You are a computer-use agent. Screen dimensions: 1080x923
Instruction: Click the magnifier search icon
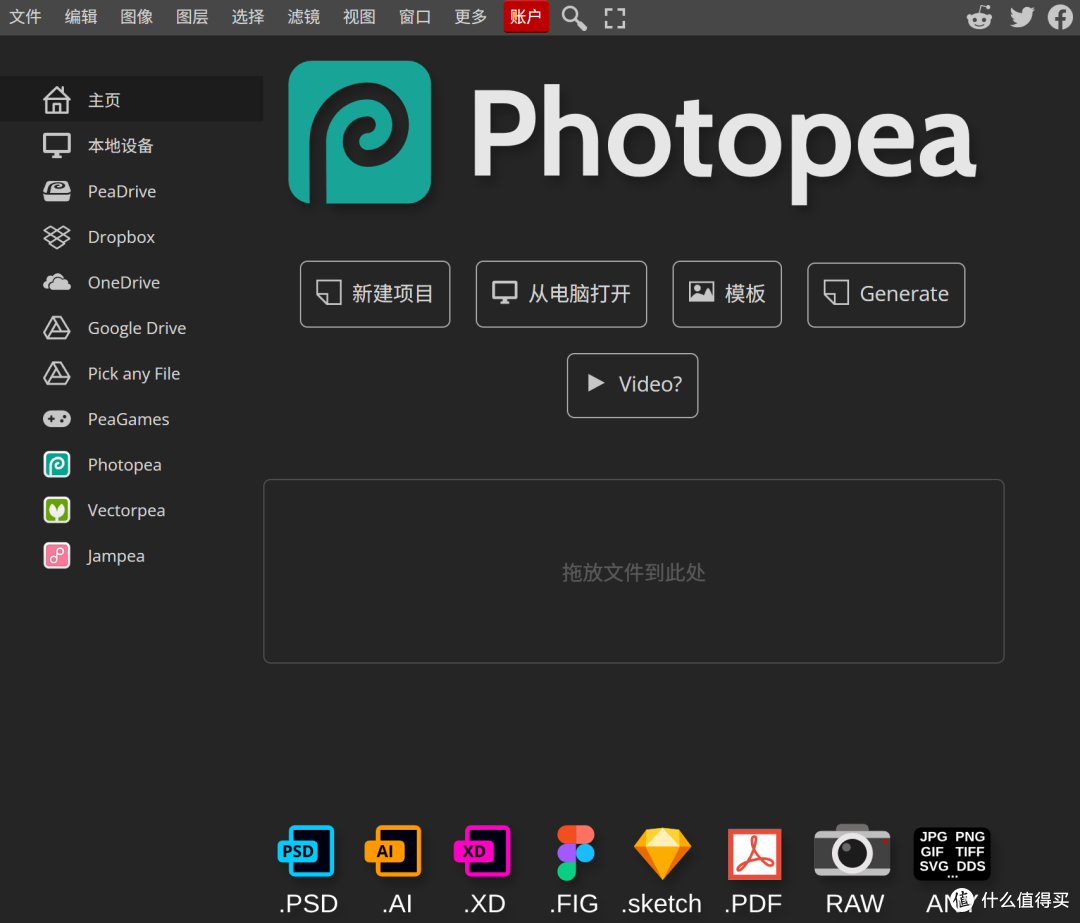[574, 18]
